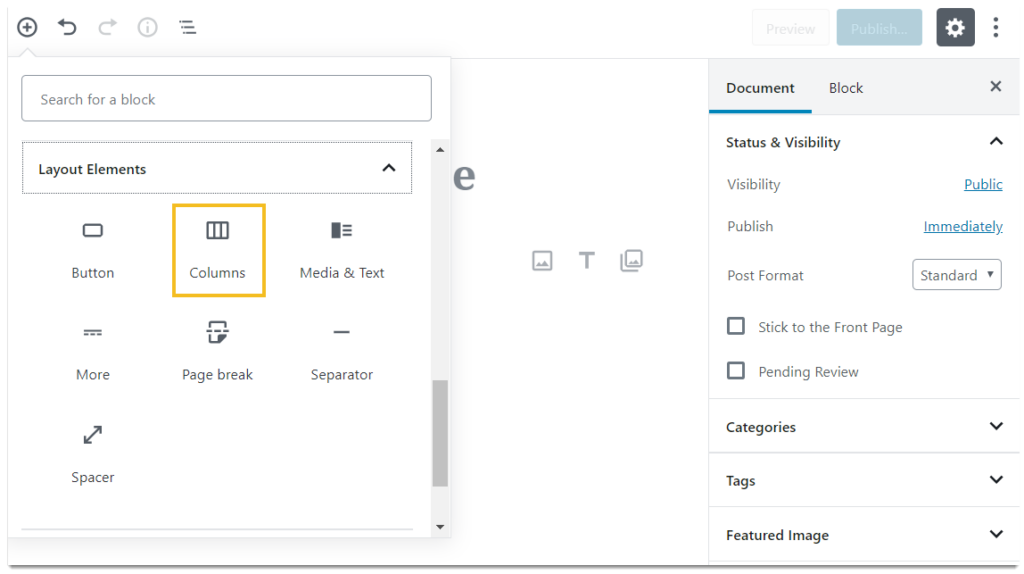Switch to the Block tab

click(845, 88)
